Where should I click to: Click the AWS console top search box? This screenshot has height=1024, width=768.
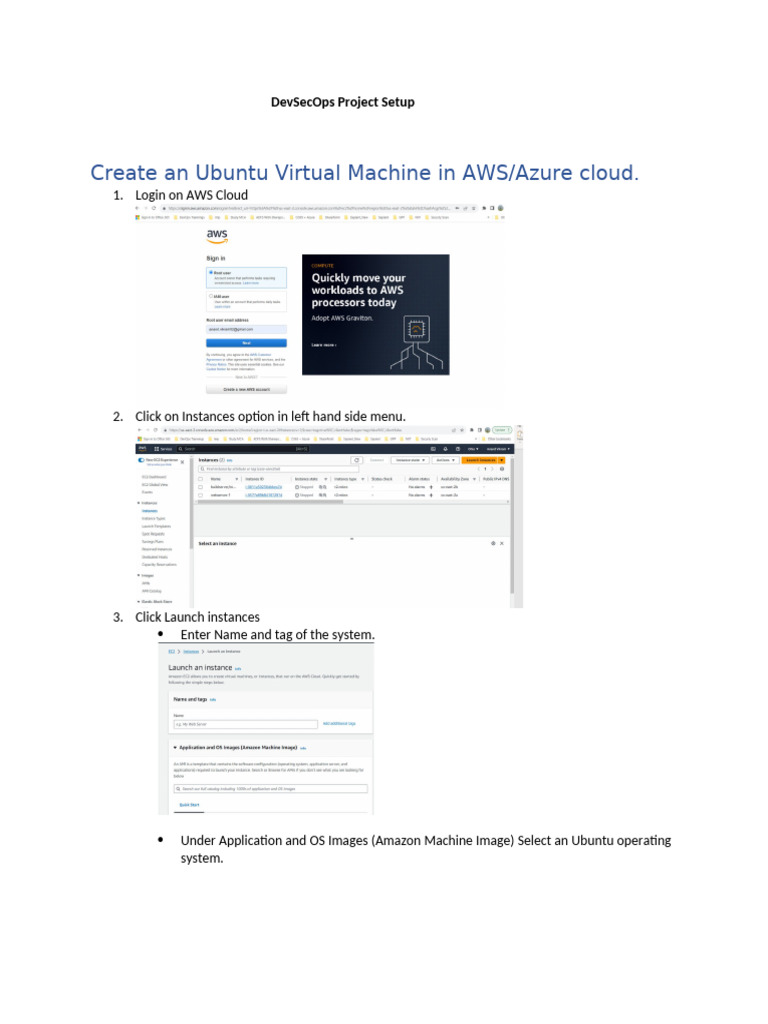pos(242,449)
